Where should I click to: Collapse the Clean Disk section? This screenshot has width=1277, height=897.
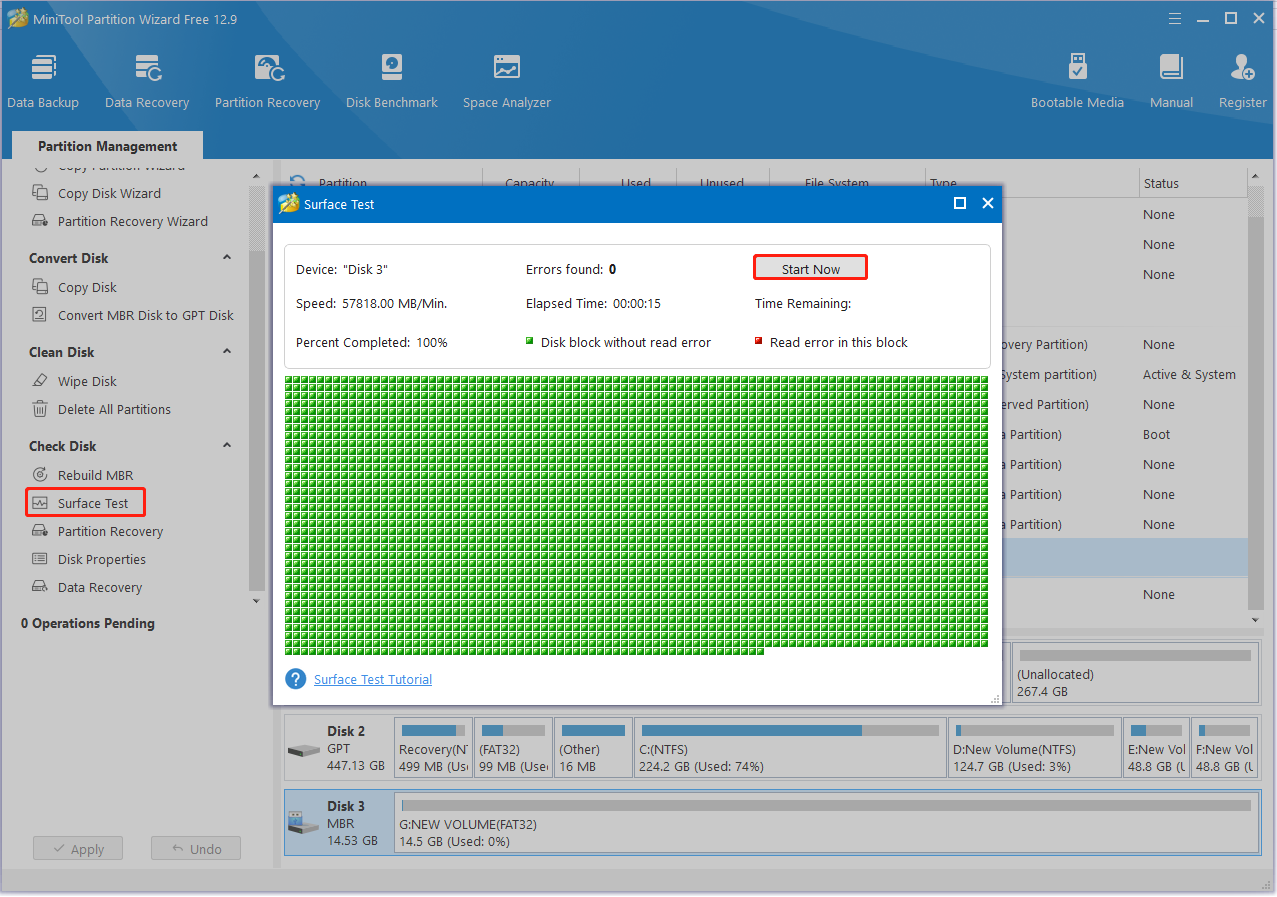pos(227,352)
